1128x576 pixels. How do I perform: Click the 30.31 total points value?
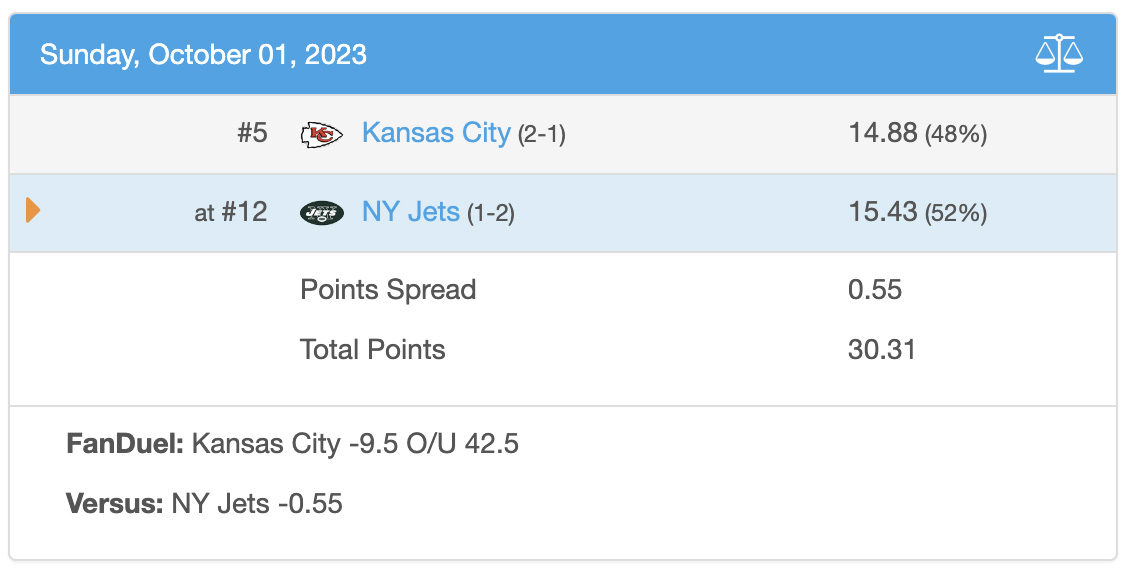[x=881, y=349]
